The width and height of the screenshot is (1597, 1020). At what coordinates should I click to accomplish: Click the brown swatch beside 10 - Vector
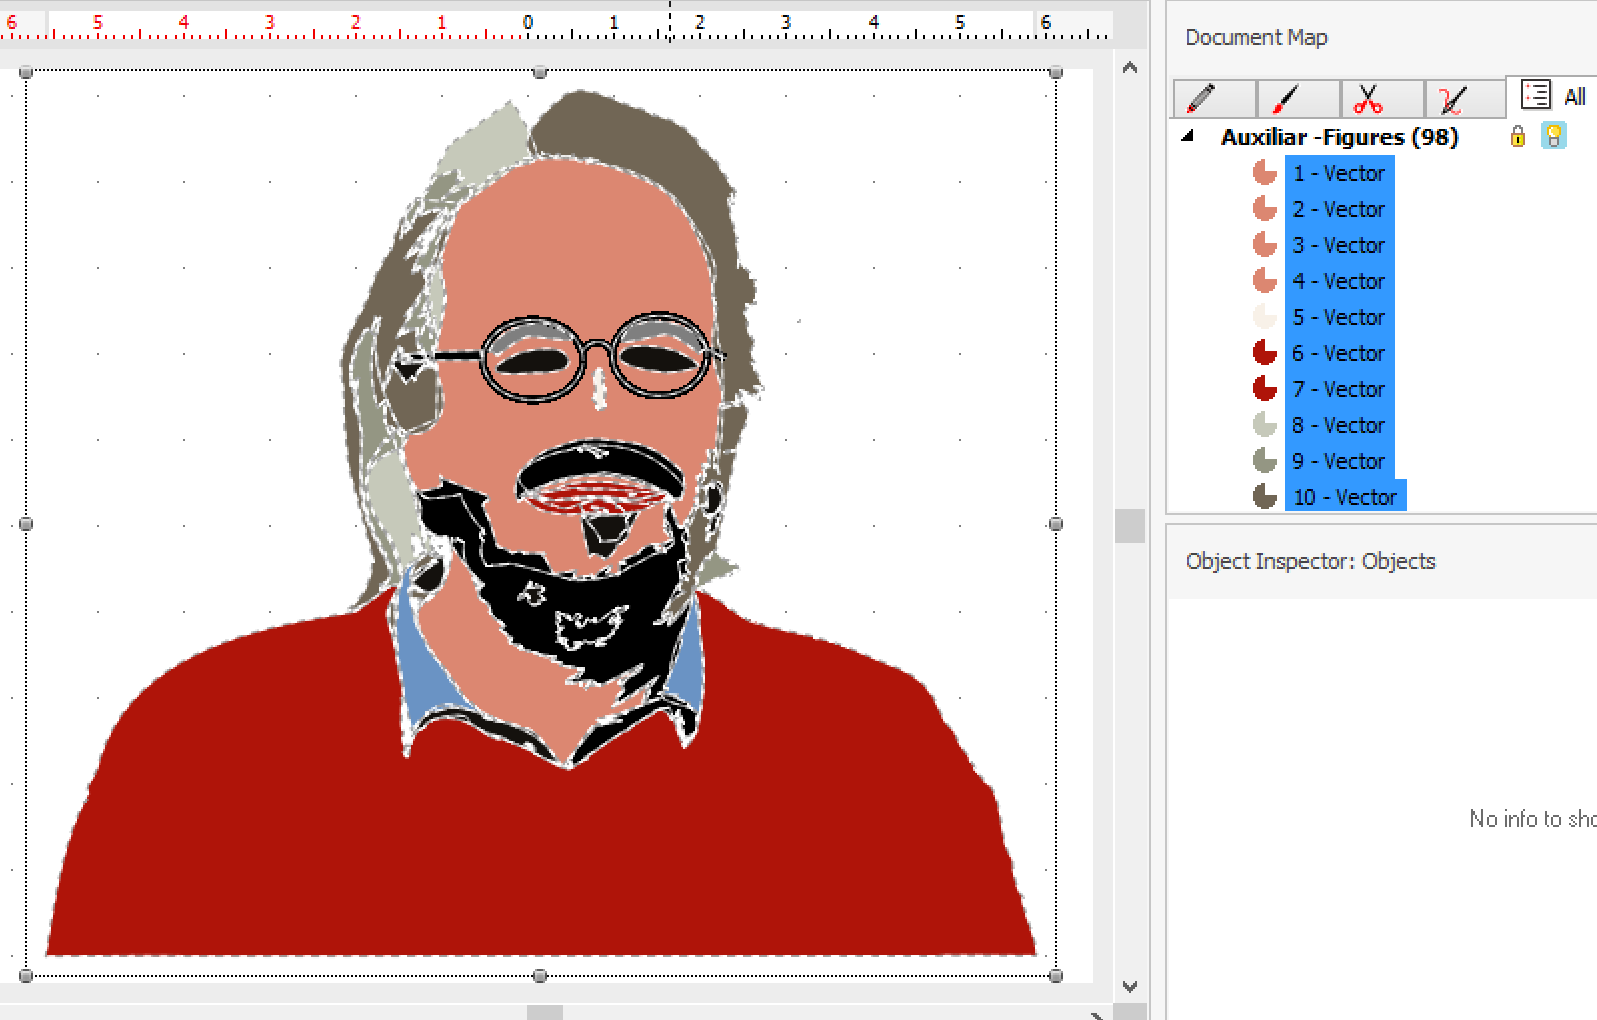click(x=1265, y=497)
